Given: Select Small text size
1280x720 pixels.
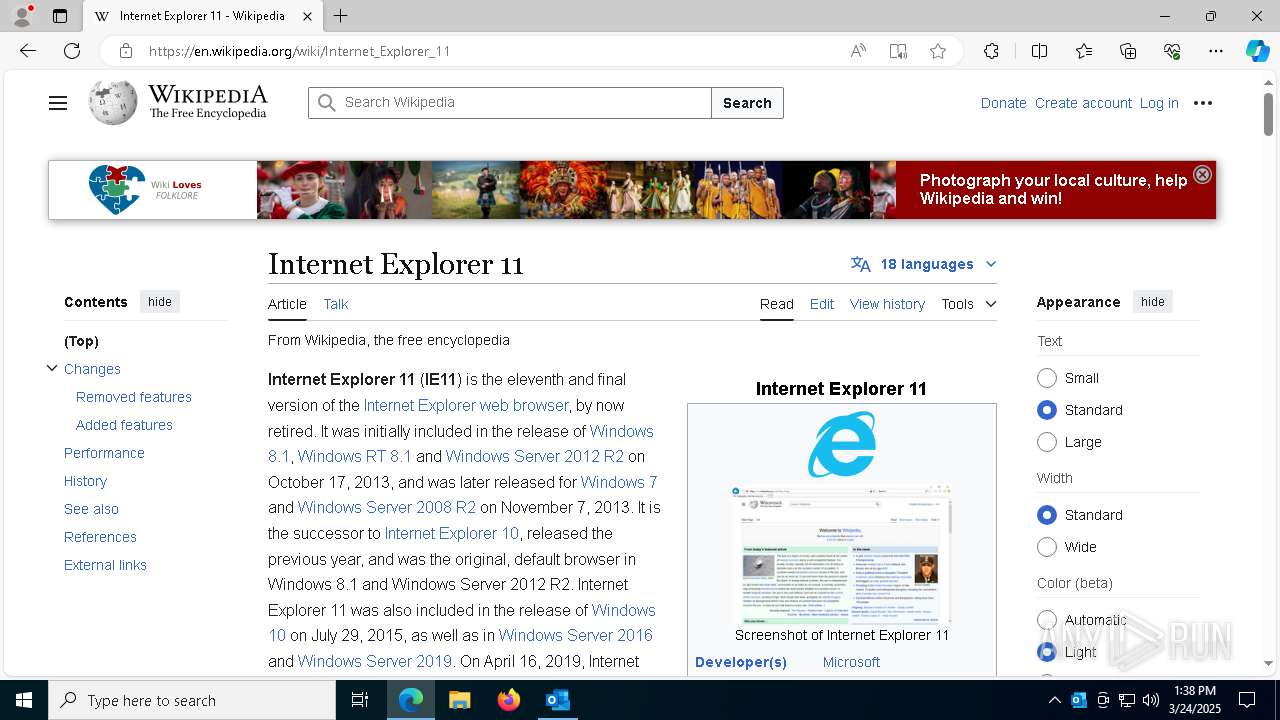Looking at the screenshot, I should [x=1047, y=378].
